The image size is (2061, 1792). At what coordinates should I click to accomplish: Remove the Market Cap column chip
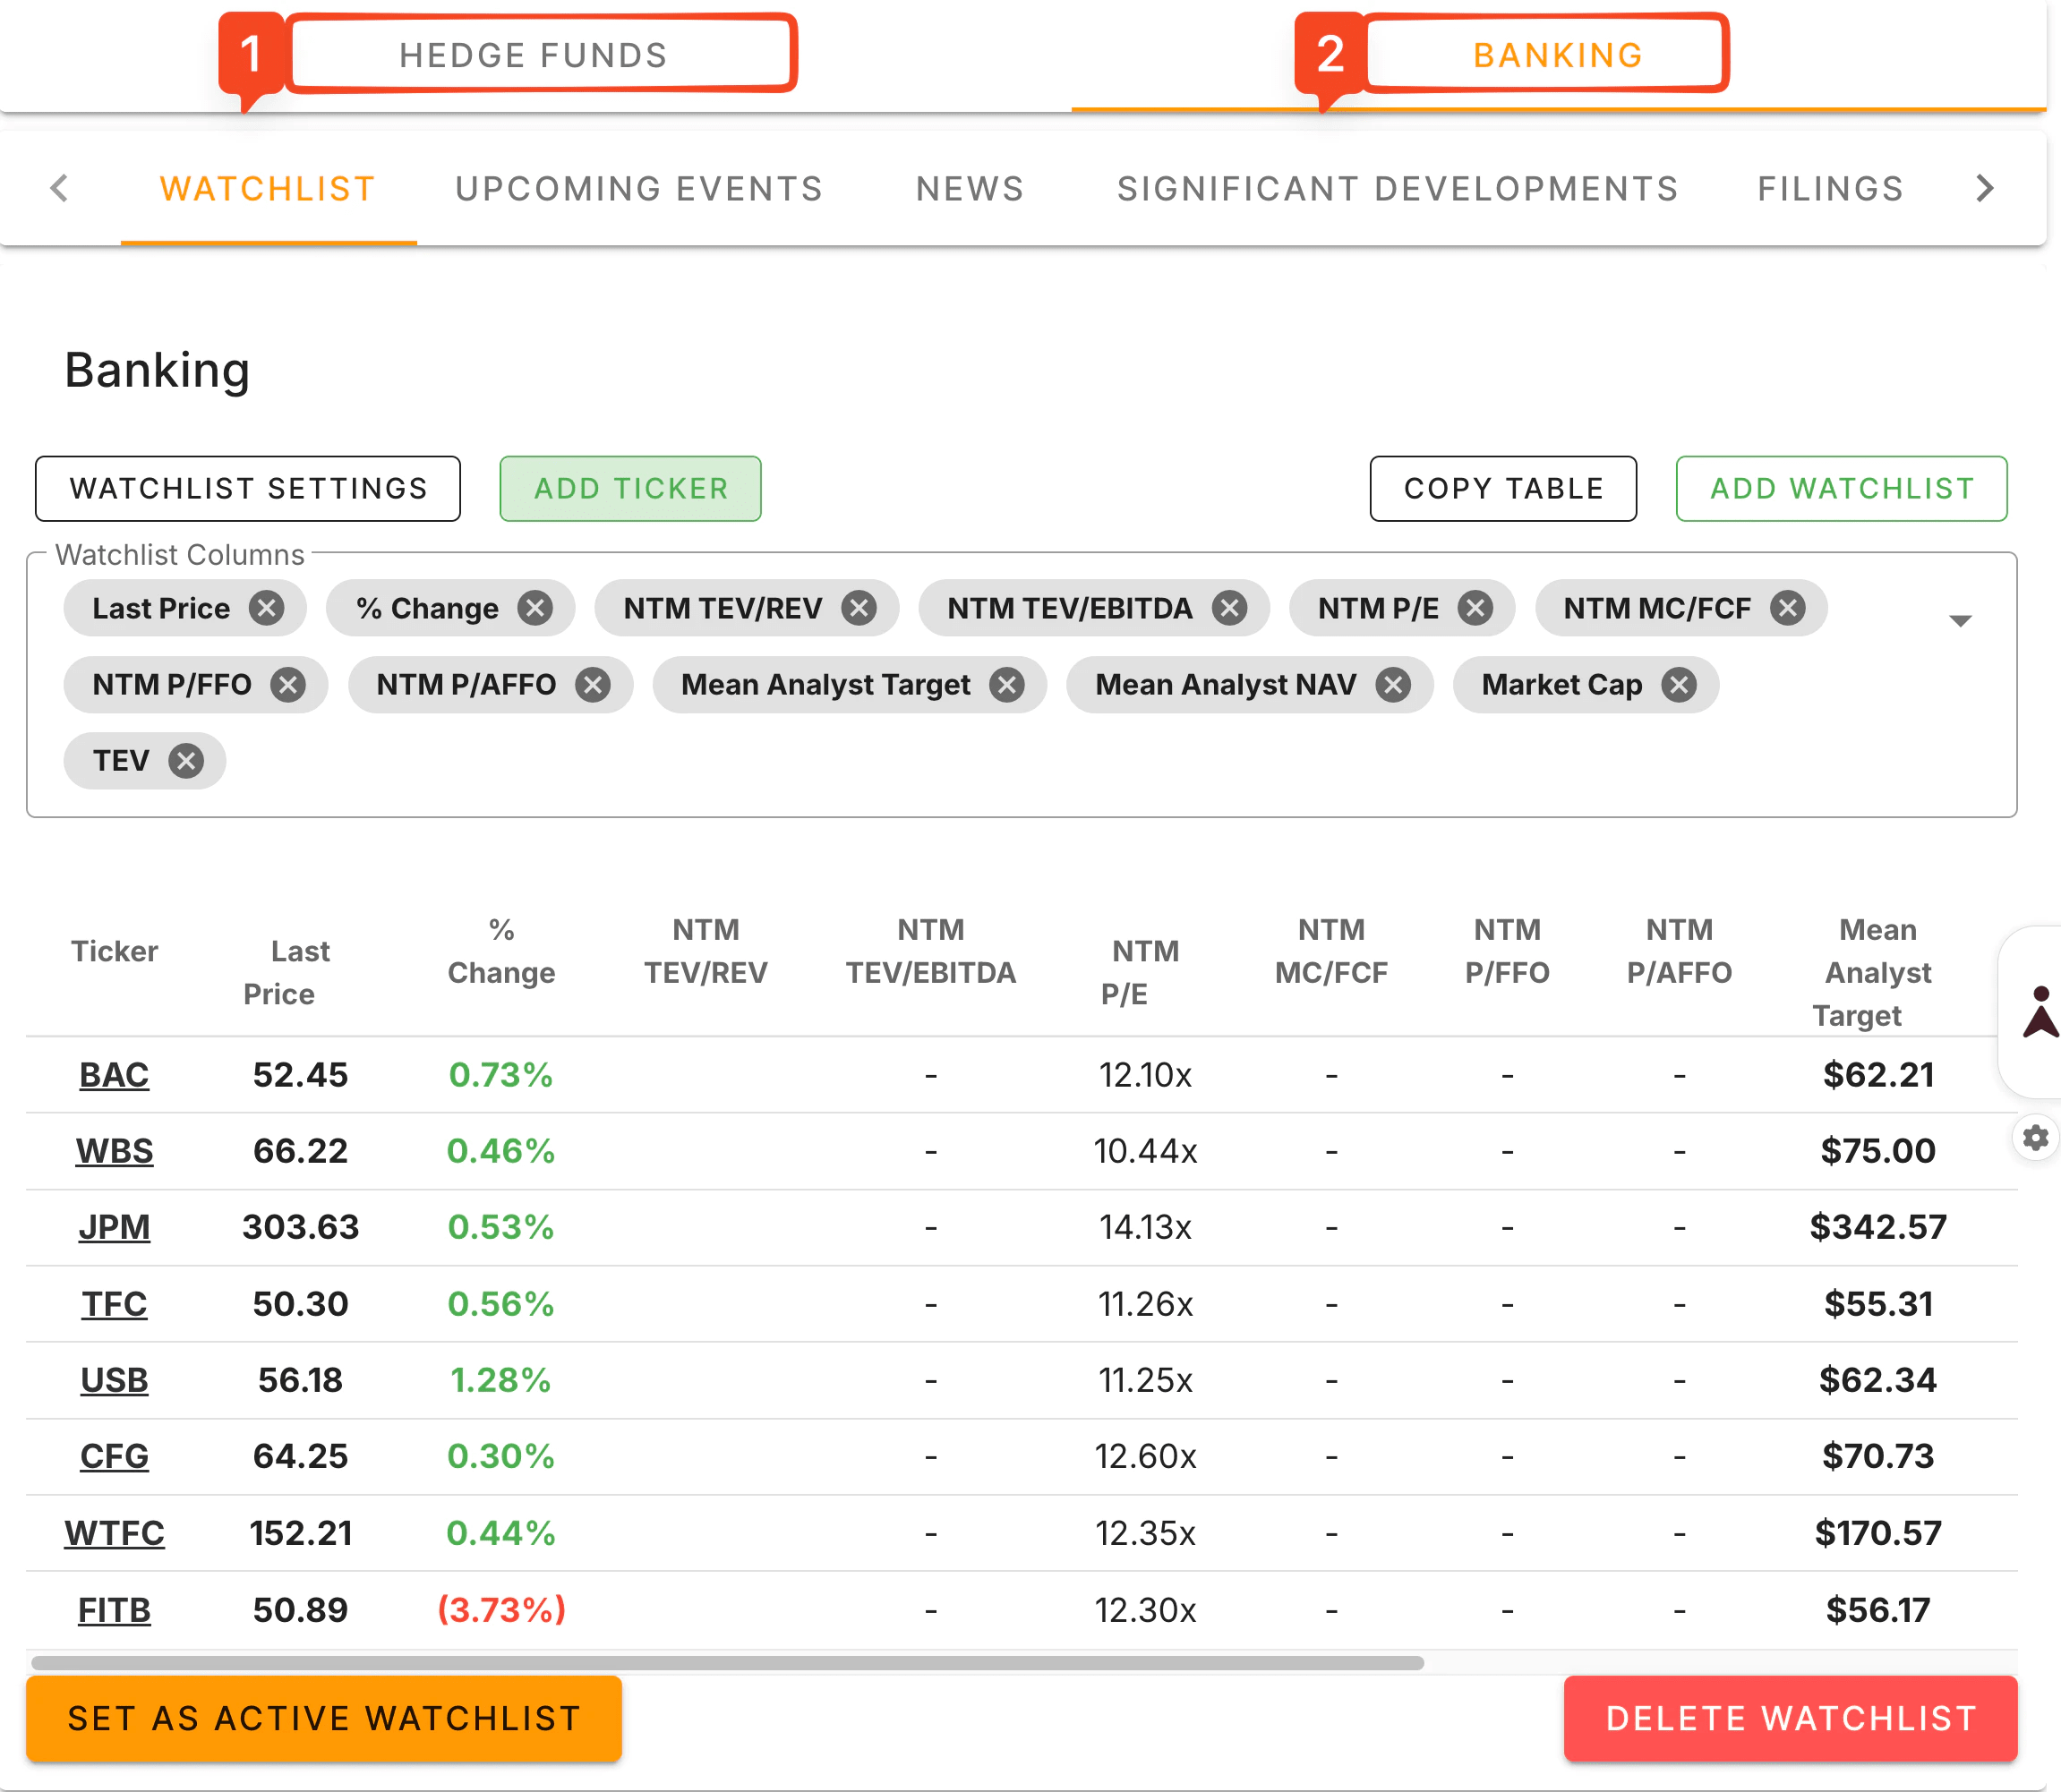coord(1679,685)
